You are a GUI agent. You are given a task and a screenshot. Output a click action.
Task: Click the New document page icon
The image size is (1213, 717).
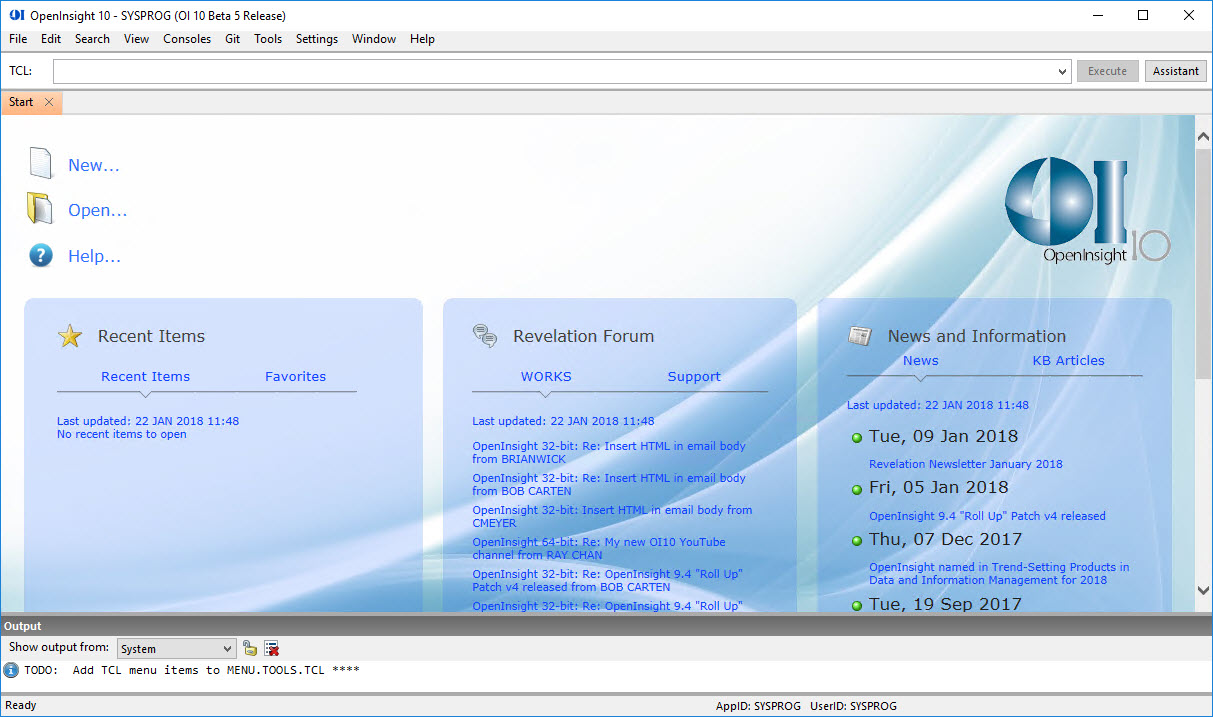[x=41, y=163]
